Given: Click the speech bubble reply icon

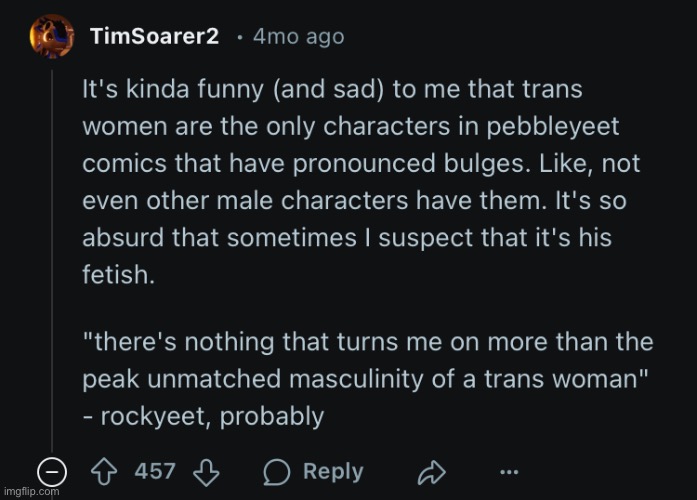Looking at the screenshot, I should (276, 472).
